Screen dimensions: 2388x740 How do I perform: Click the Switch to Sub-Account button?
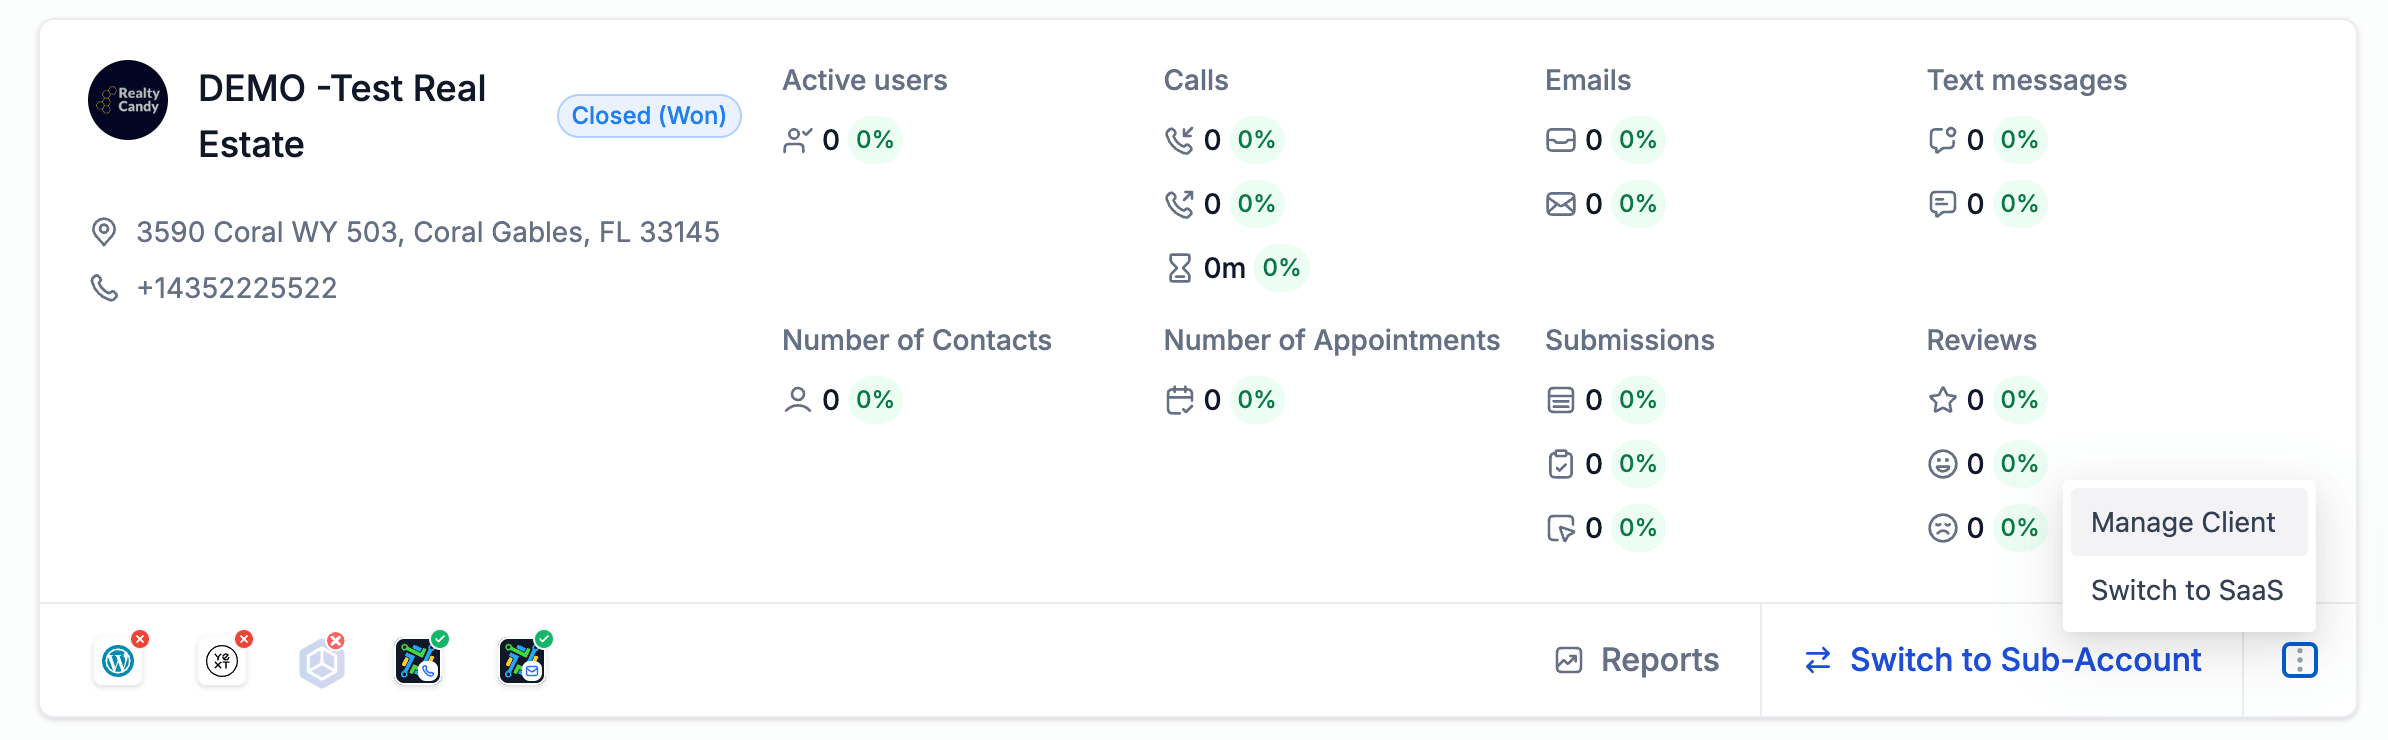[2003, 660]
